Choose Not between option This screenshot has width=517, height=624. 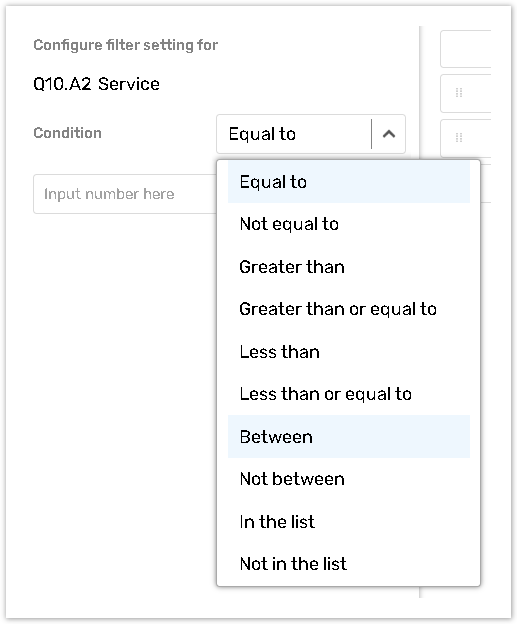point(349,479)
